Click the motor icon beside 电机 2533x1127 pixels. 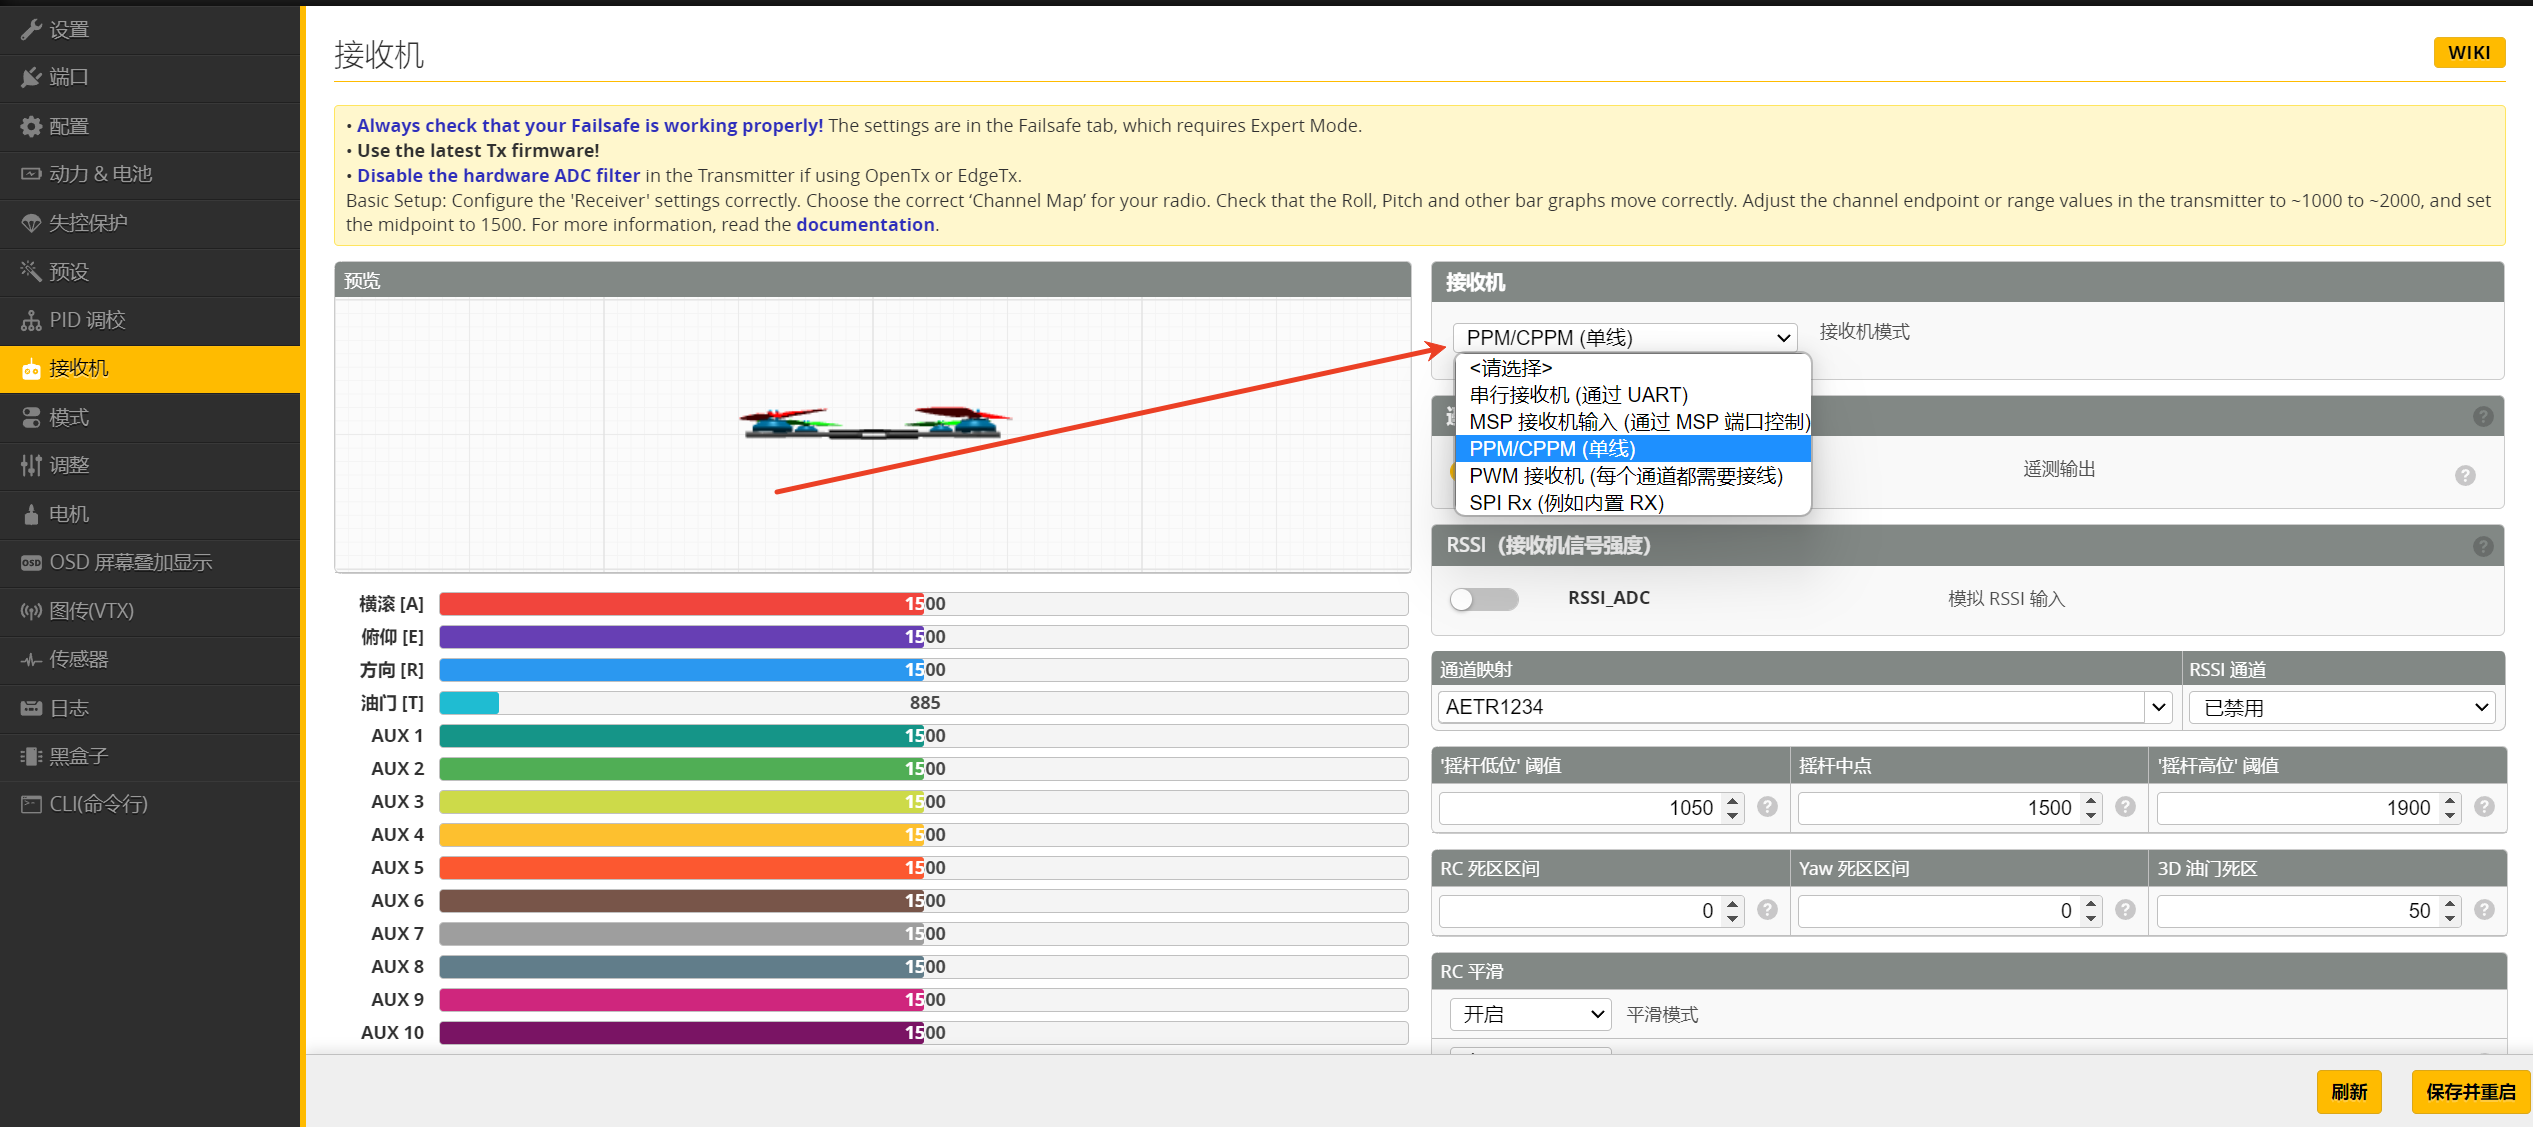(31, 514)
